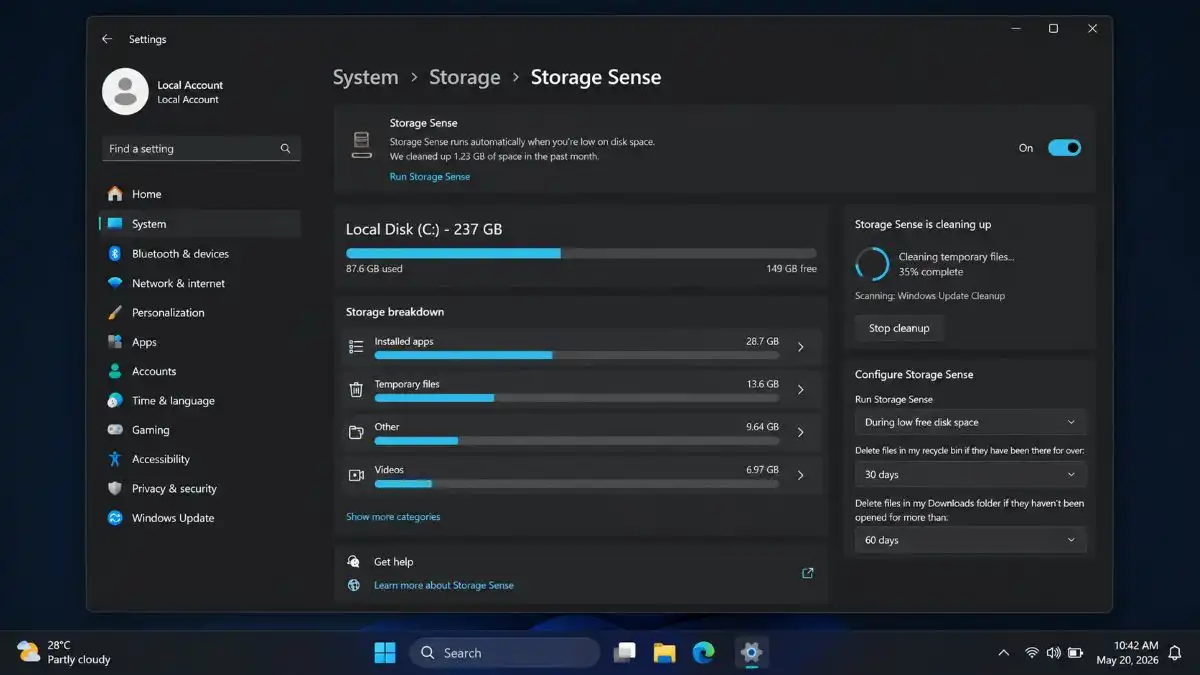Turn off the Storage Sense toggle
This screenshot has width=1200, height=675.
1064,148
